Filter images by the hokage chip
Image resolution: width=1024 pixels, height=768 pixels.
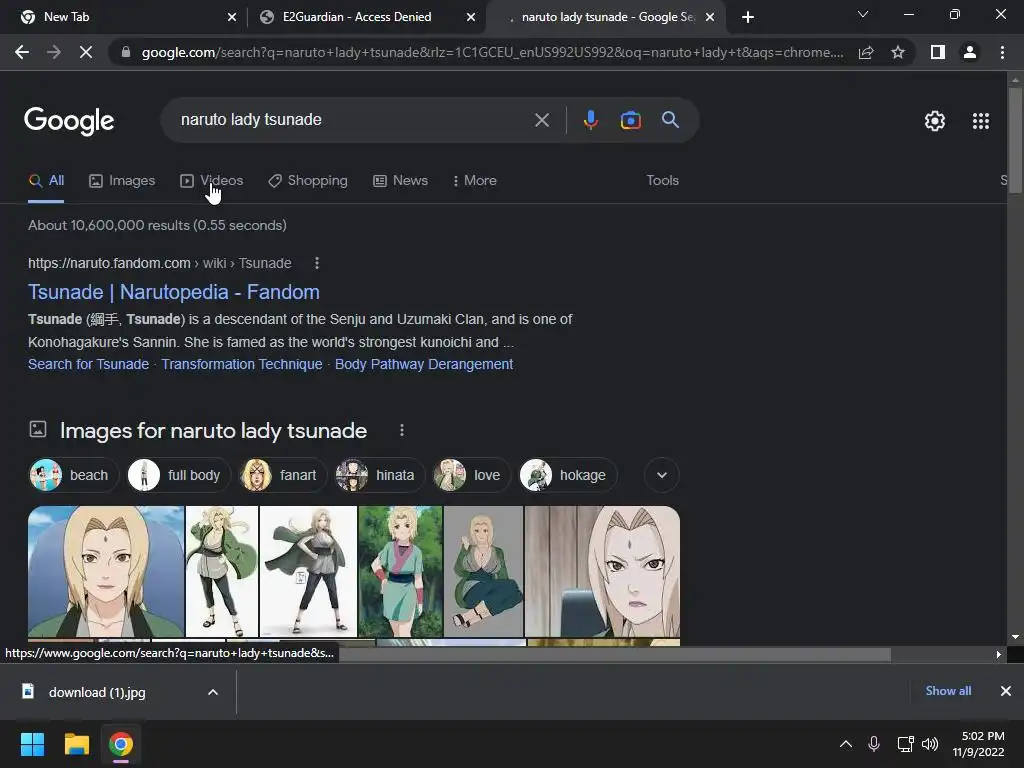pos(568,475)
